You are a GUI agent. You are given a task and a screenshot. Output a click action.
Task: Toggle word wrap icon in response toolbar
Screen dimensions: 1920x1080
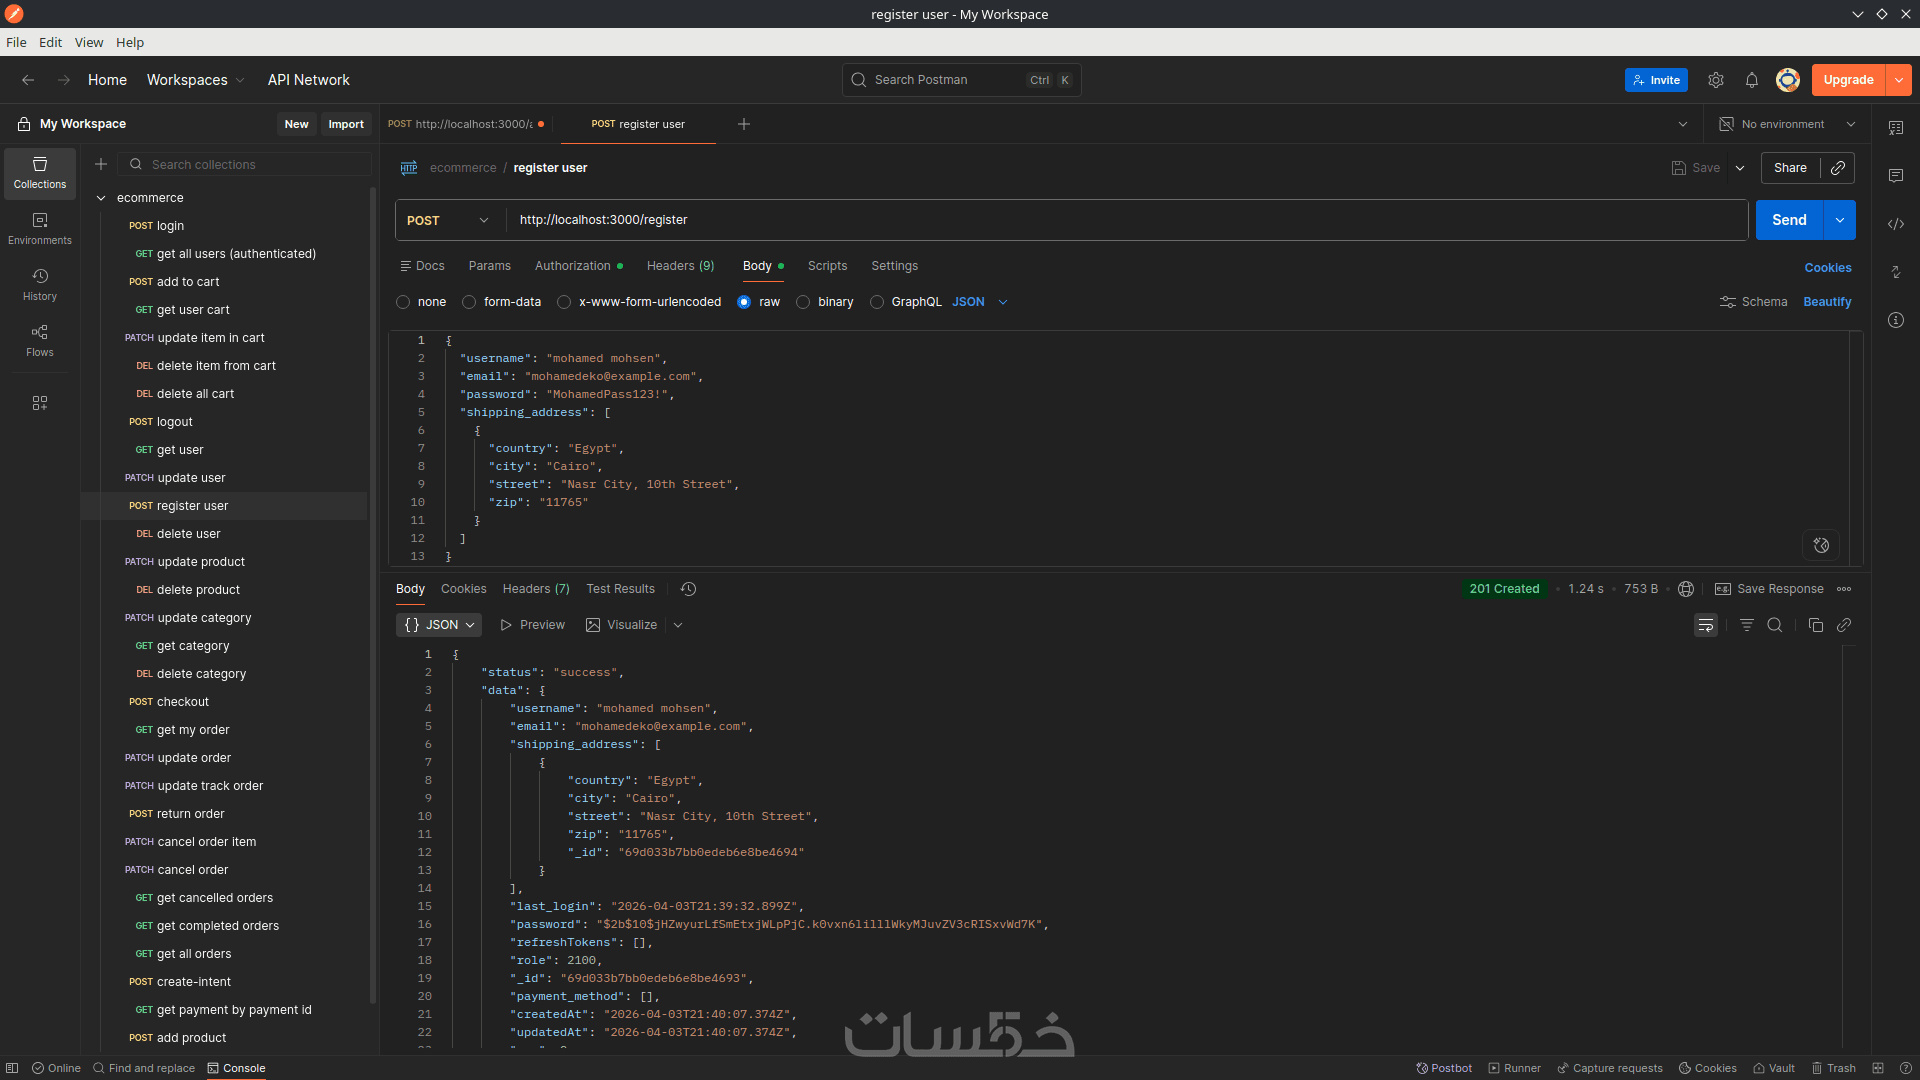click(1706, 625)
